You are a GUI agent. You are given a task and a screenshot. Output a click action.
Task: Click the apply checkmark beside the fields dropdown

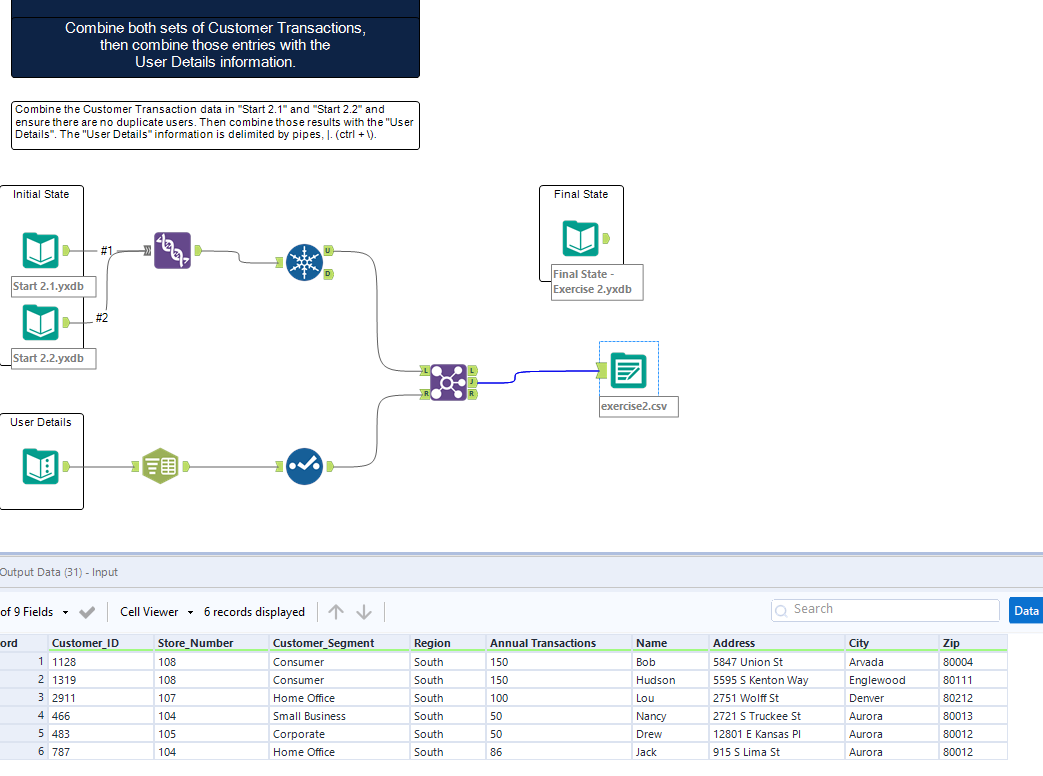pyautogui.click(x=88, y=611)
